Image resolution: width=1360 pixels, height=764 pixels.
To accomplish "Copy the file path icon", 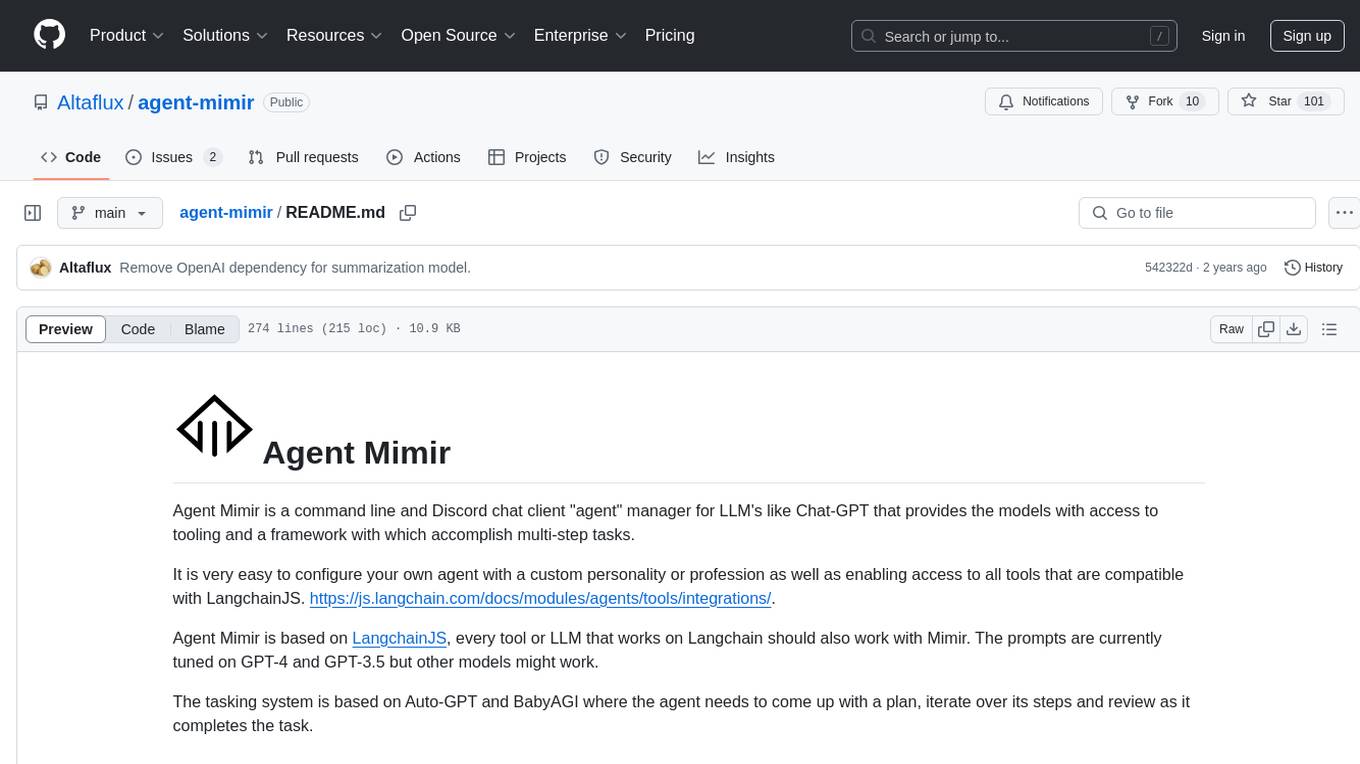I will click(x=407, y=213).
